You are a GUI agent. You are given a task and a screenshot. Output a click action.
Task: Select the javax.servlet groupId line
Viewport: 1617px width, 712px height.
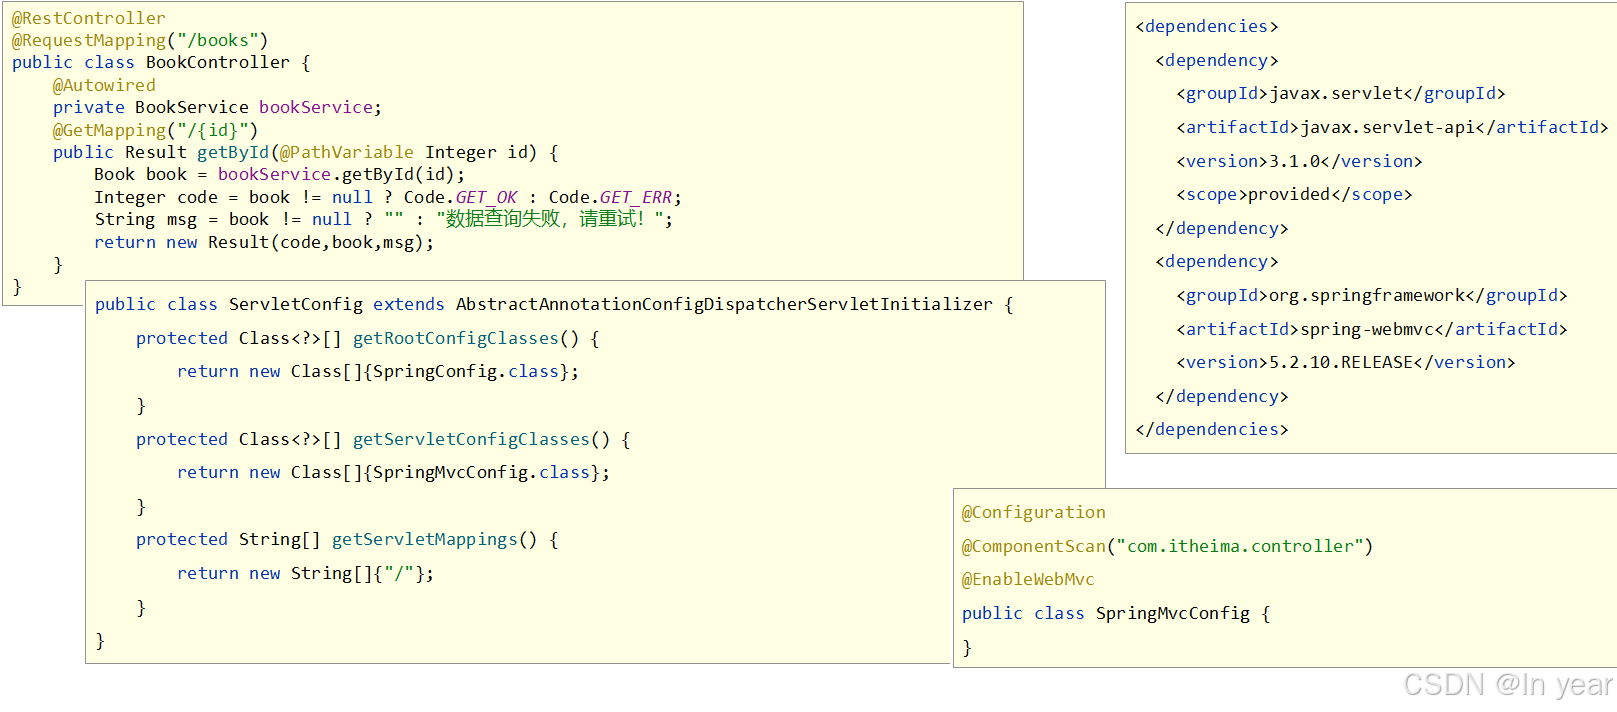tap(1341, 93)
